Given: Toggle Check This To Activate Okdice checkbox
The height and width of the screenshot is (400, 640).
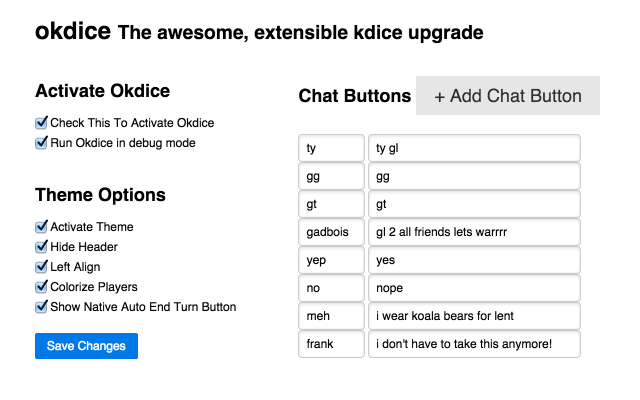Looking at the screenshot, I should pyautogui.click(x=42, y=123).
